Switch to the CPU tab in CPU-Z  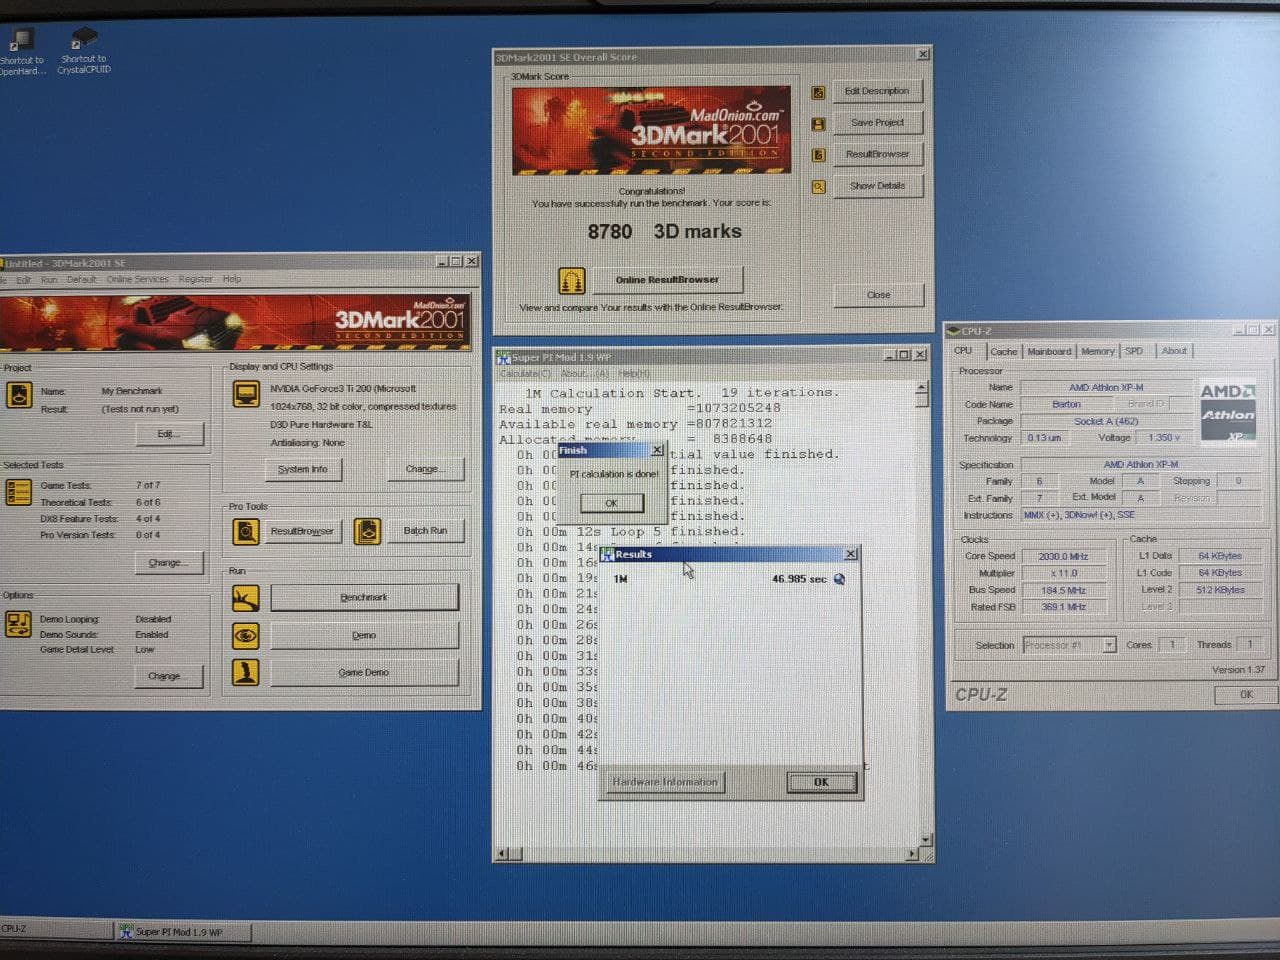click(x=963, y=351)
